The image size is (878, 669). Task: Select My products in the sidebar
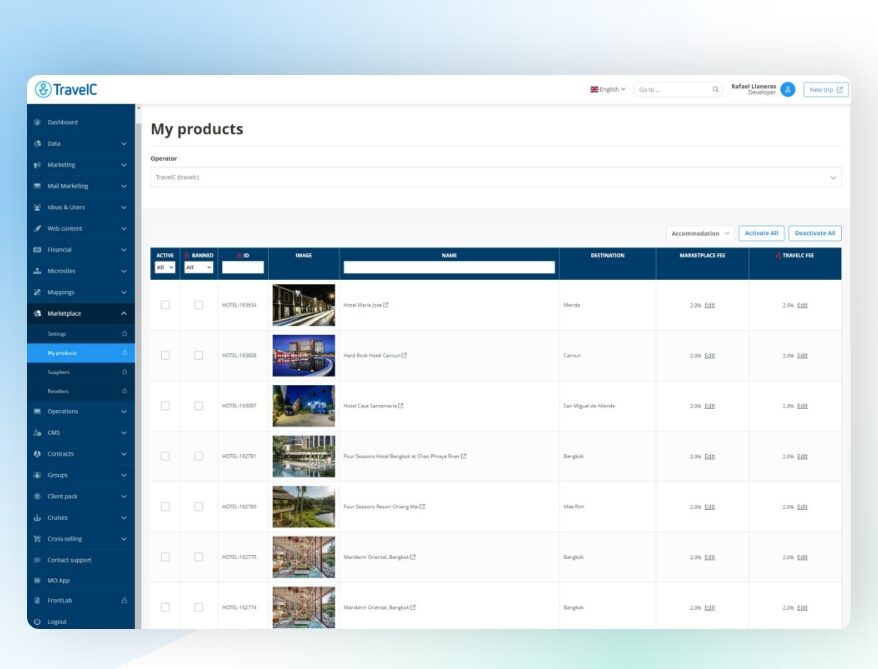coord(81,353)
